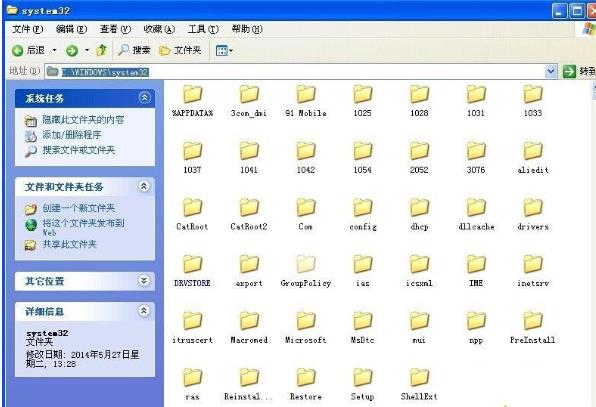
Task: Click the system32 title bar folder icon
Action: [x=12, y=10]
